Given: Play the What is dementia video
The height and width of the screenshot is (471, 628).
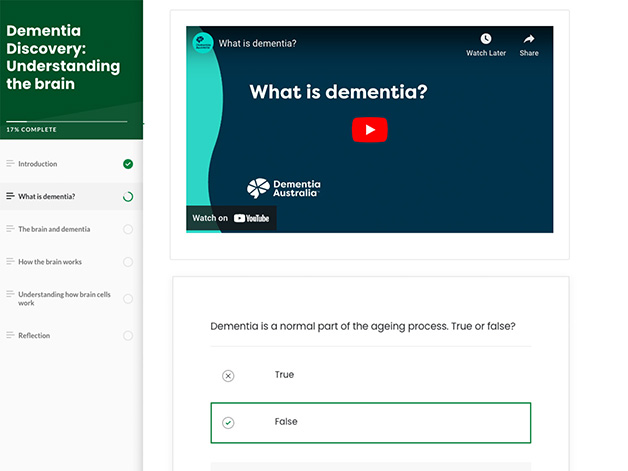Looking at the screenshot, I should tap(369, 130).
